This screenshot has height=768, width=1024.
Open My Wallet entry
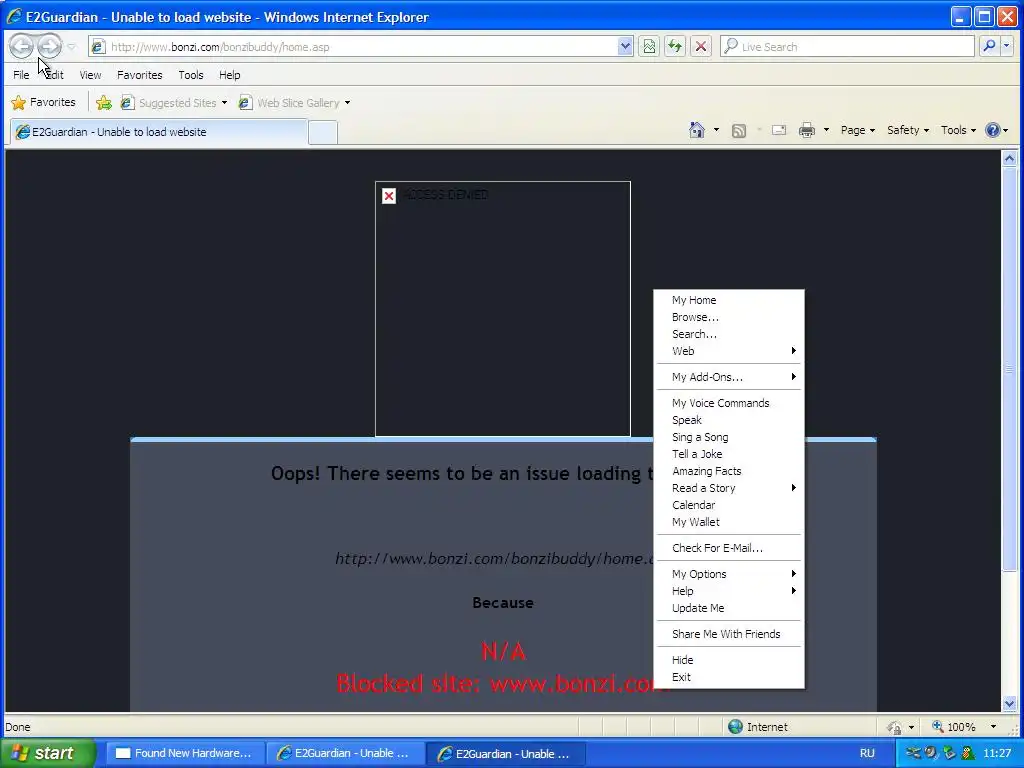[729, 522]
